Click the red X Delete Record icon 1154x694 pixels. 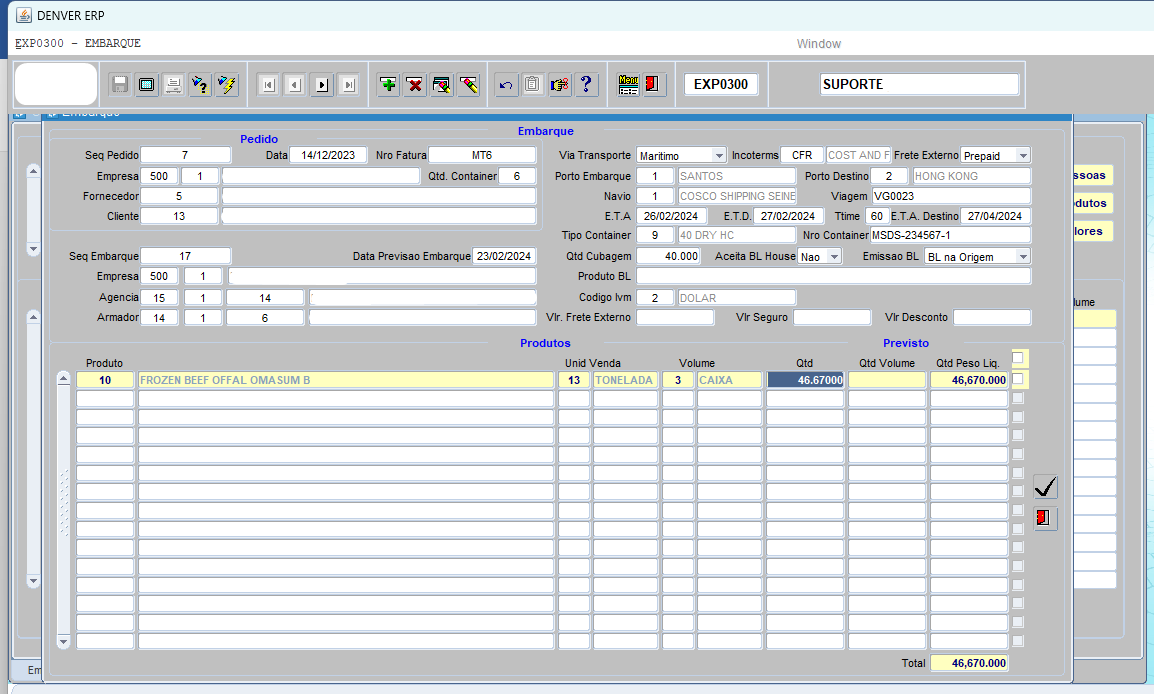tap(415, 85)
